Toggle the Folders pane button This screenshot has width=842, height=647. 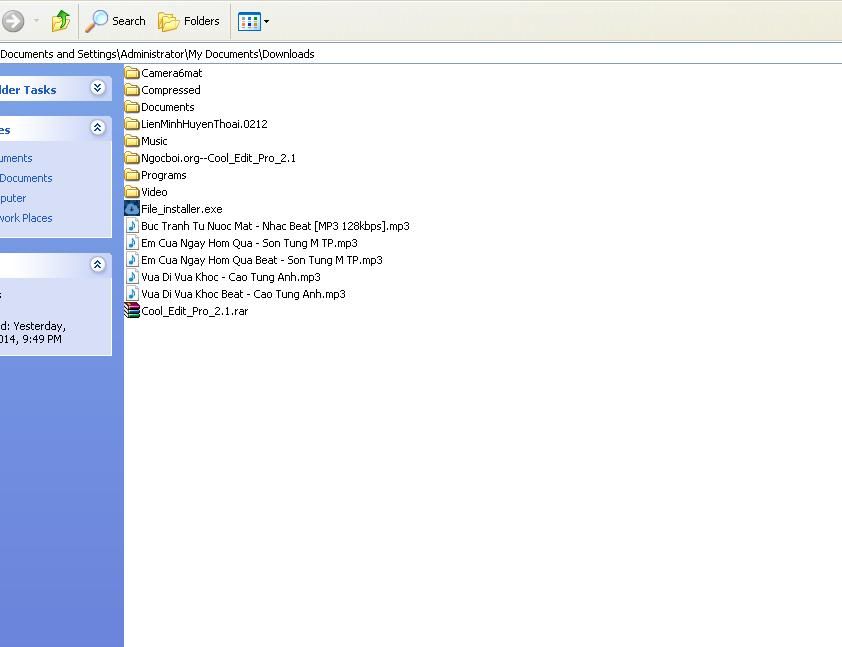(189, 21)
